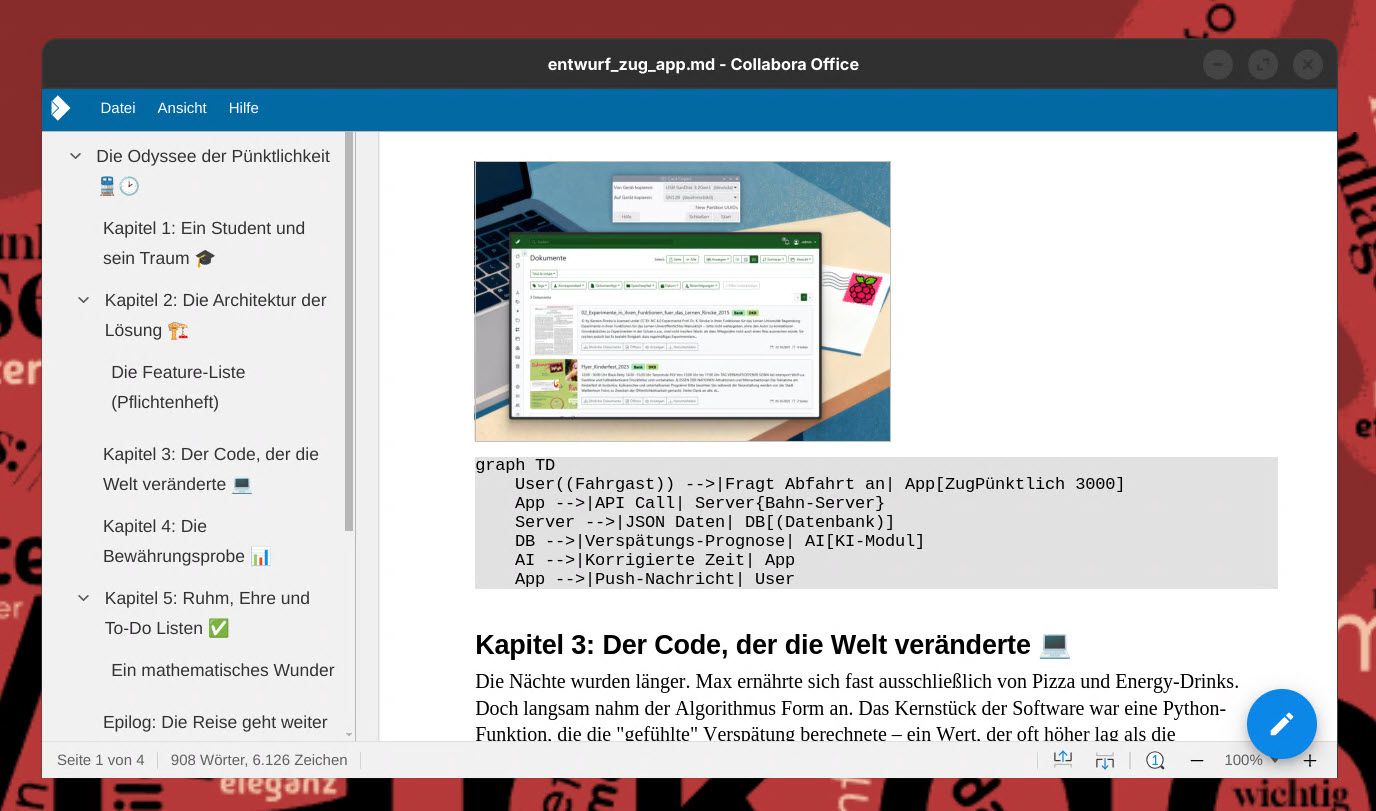
Task: Go to previous page in status bar
Action: click(1062, 760)
